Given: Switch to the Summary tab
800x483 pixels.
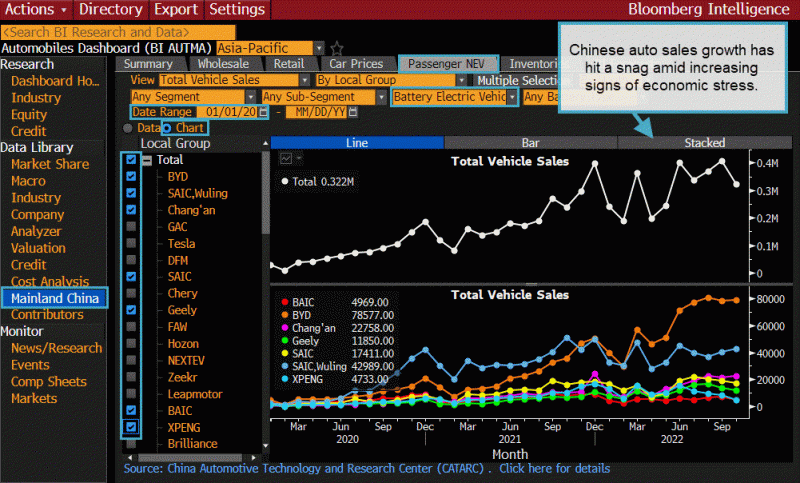Looking at the screenshot, I should tap(148, 64).
